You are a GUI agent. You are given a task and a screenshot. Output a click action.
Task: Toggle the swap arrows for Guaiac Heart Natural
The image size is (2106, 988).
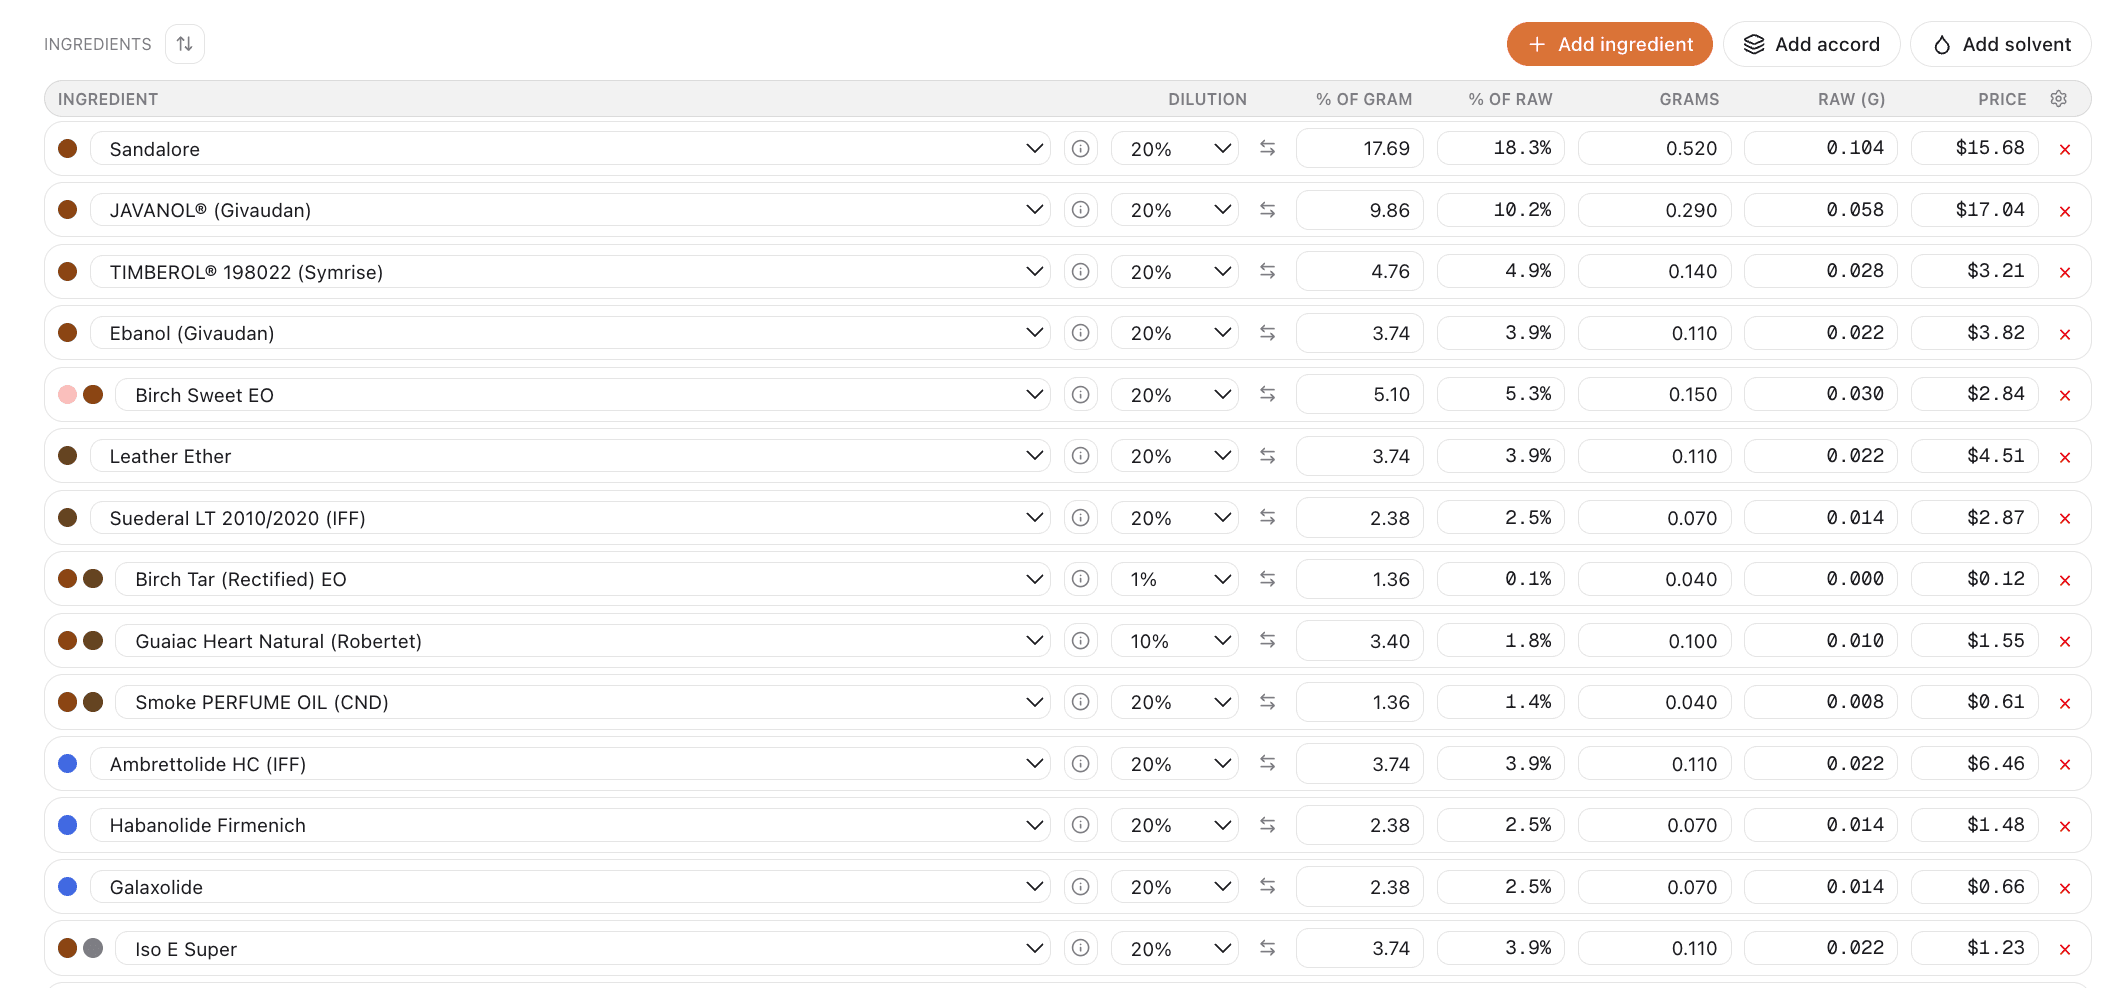click(1267, 641)
